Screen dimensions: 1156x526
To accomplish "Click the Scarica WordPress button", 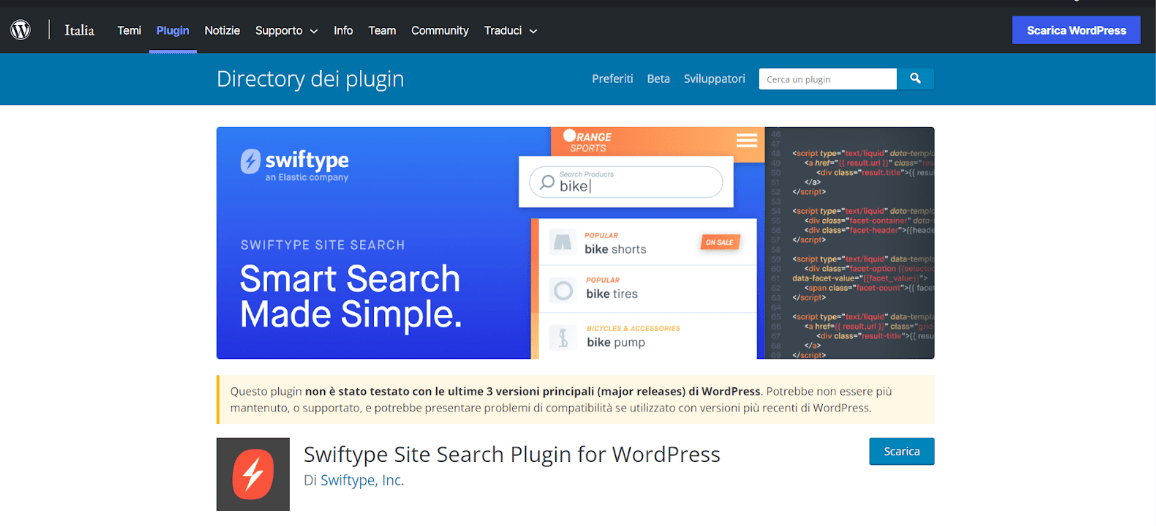I will [x=1076, y=30].
